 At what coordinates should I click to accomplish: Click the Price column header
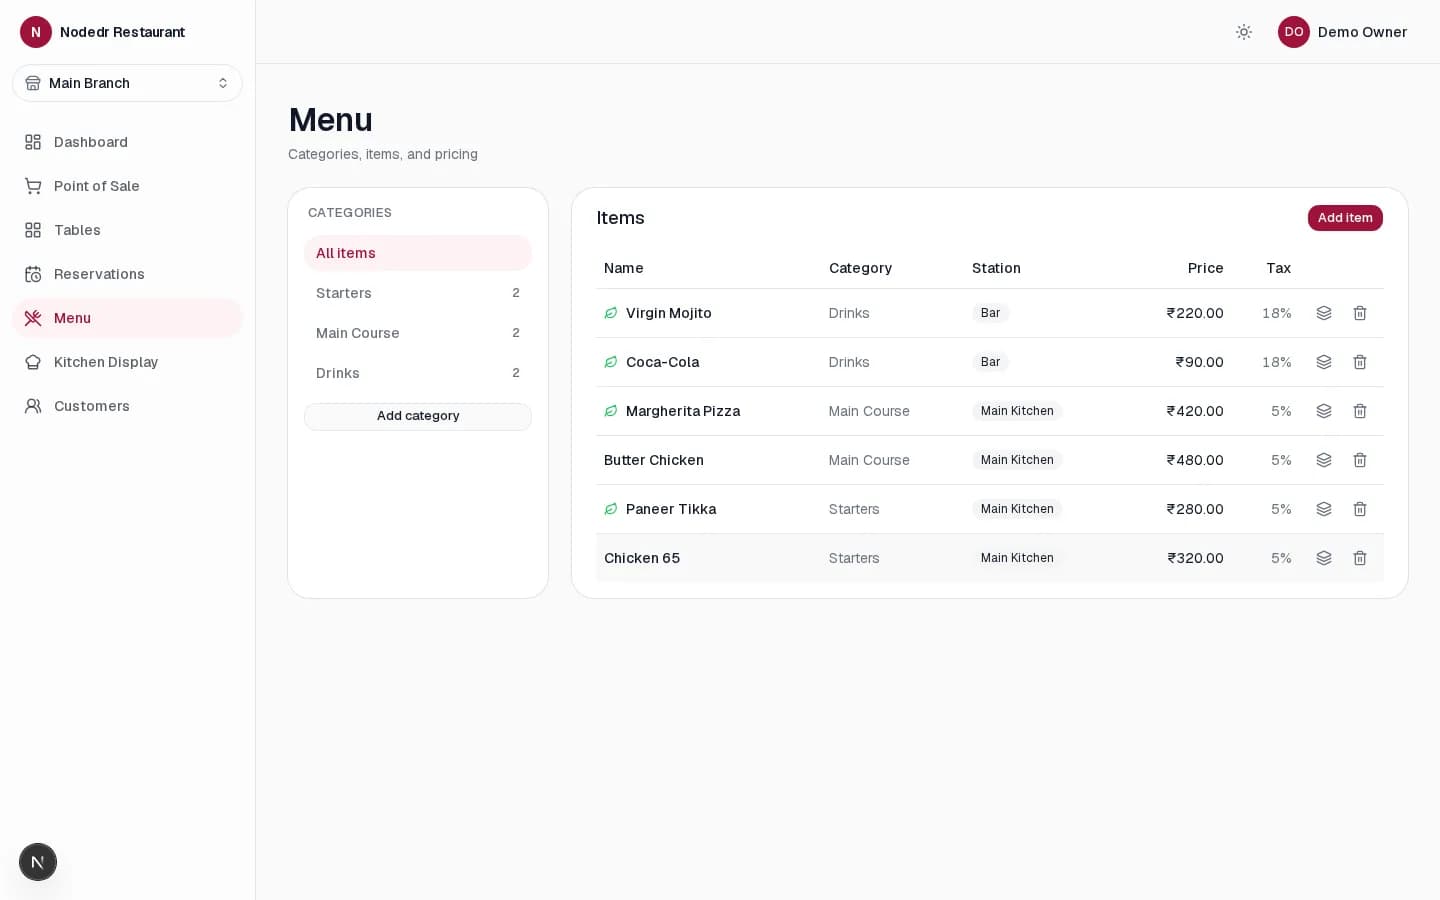(1206, 268)
